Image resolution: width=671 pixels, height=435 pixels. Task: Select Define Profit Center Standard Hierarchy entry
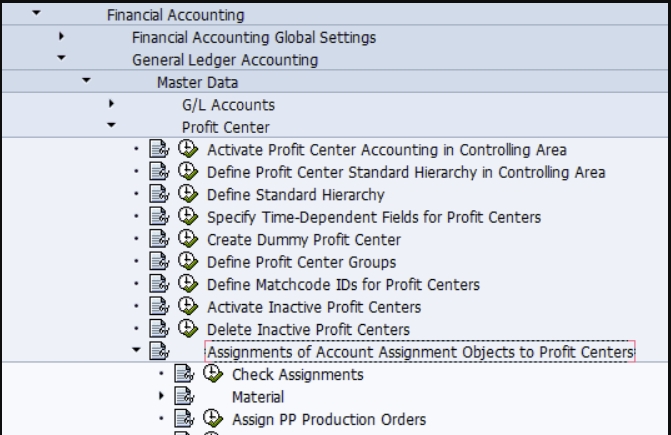(405, 172)
